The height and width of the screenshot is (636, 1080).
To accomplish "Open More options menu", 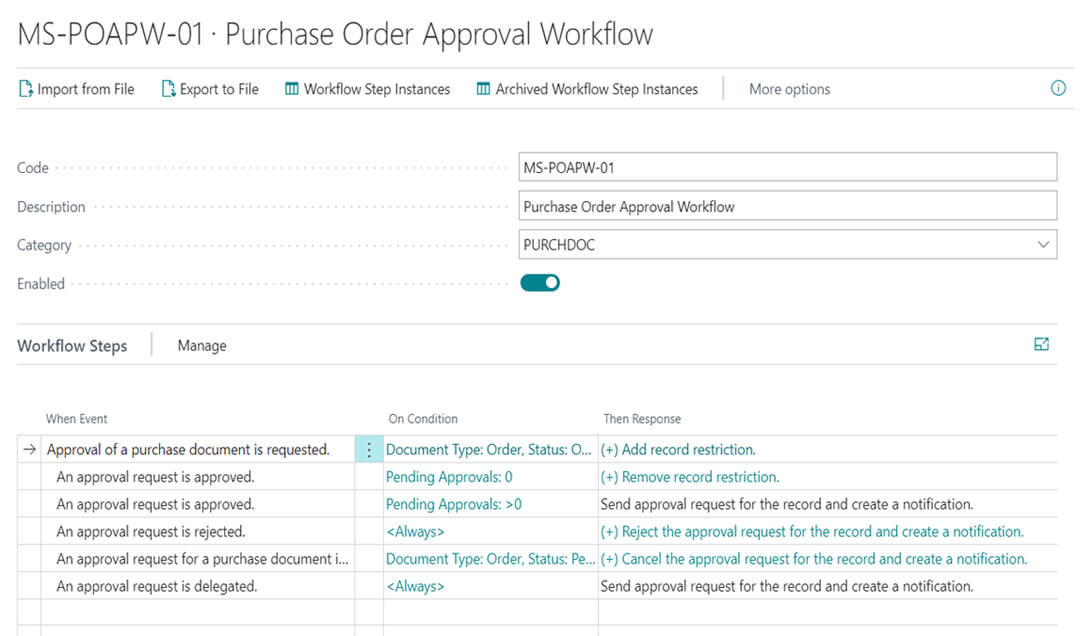I will coord(789,89).
